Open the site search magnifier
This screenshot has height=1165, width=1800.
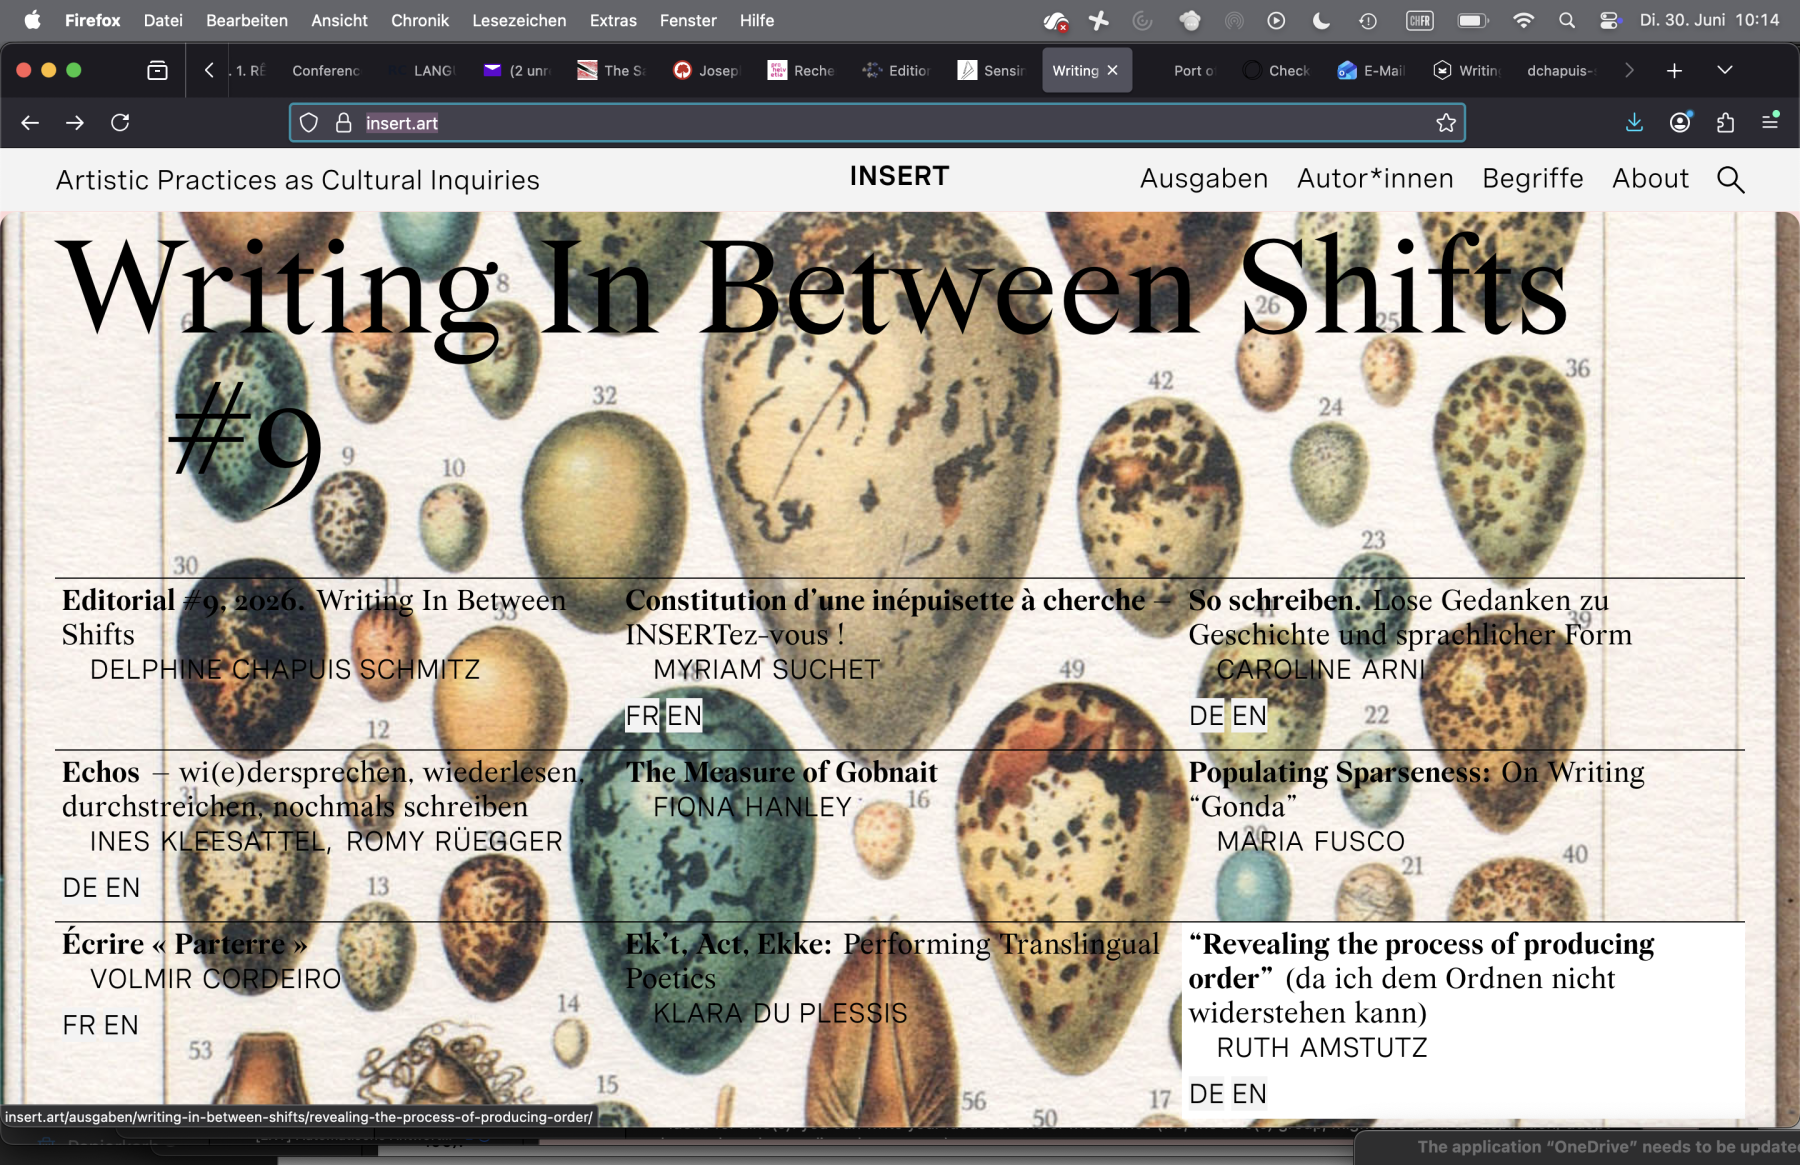[1730, 179]
